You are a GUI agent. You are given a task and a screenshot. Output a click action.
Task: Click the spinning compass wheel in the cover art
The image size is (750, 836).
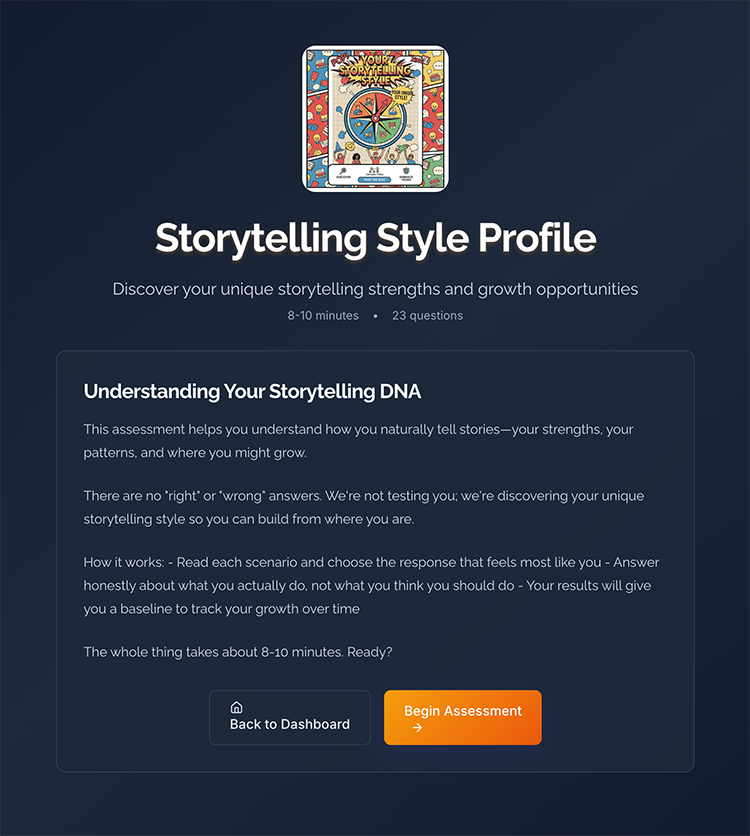point(377,118)
